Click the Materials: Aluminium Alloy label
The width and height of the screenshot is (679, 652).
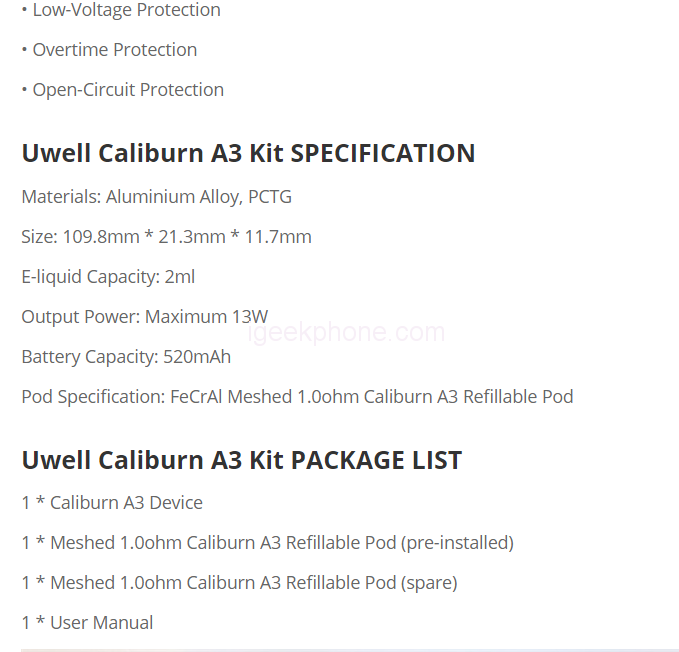point(130,197)
